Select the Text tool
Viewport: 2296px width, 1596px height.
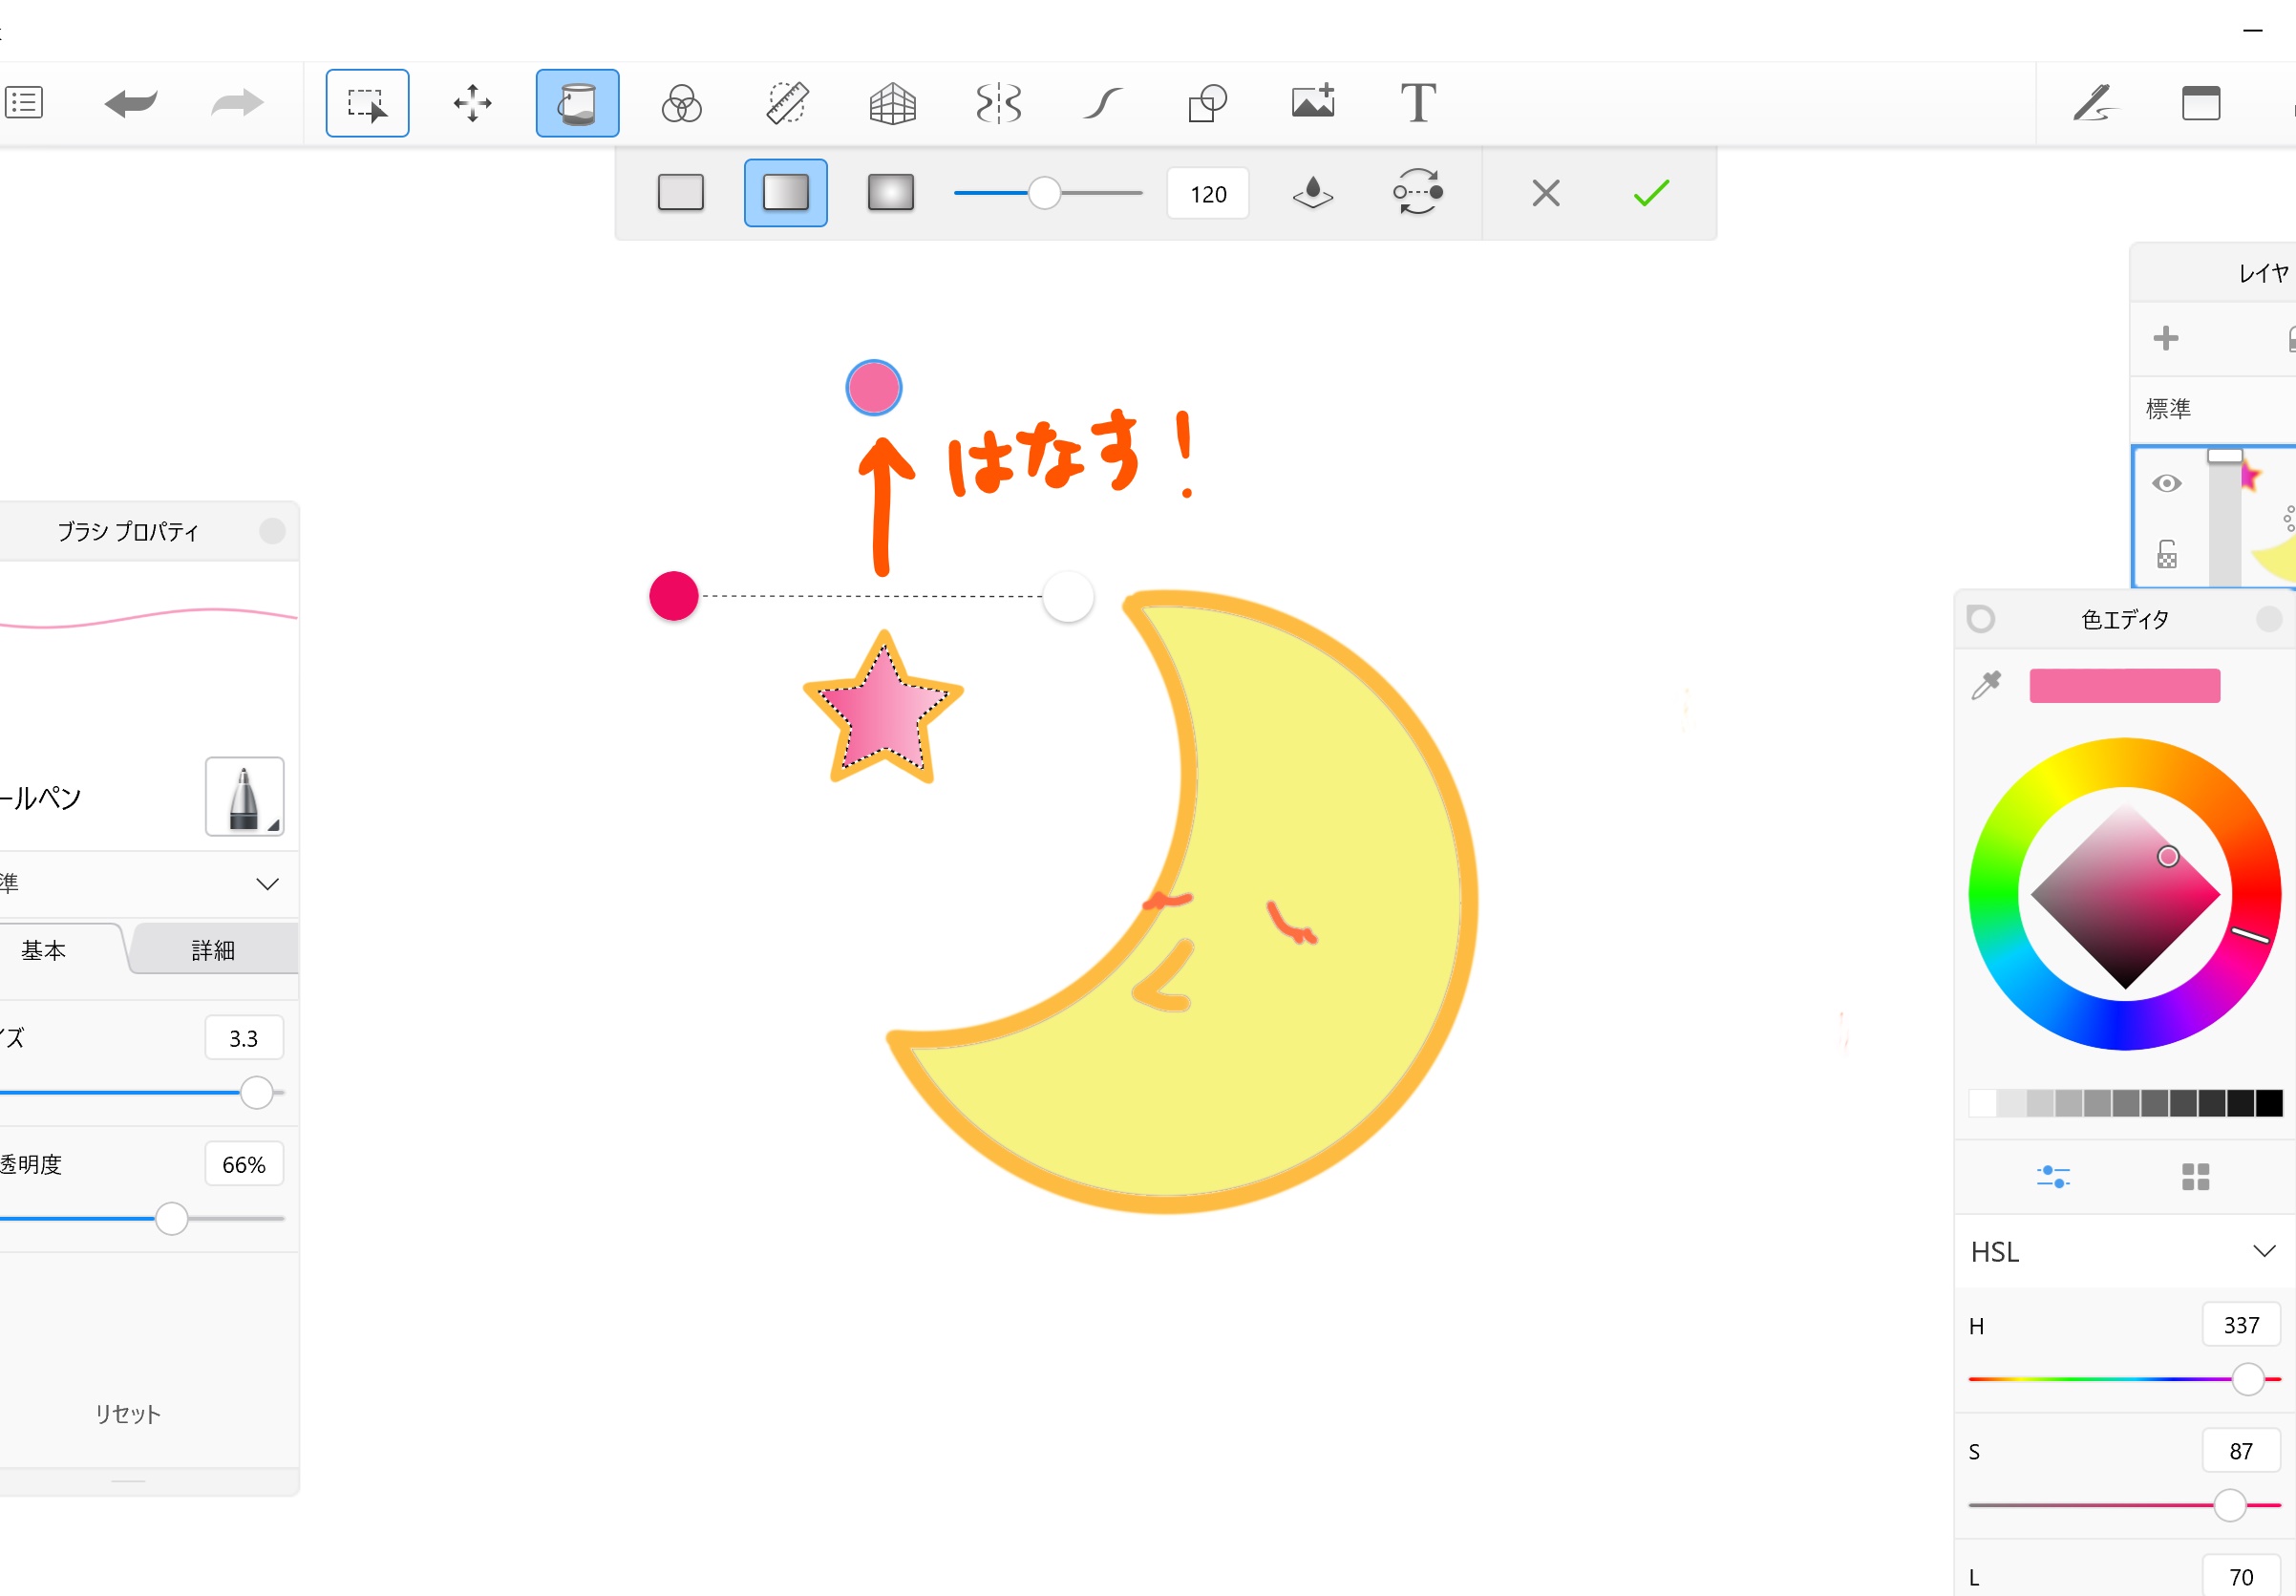tap(1417, 103)
